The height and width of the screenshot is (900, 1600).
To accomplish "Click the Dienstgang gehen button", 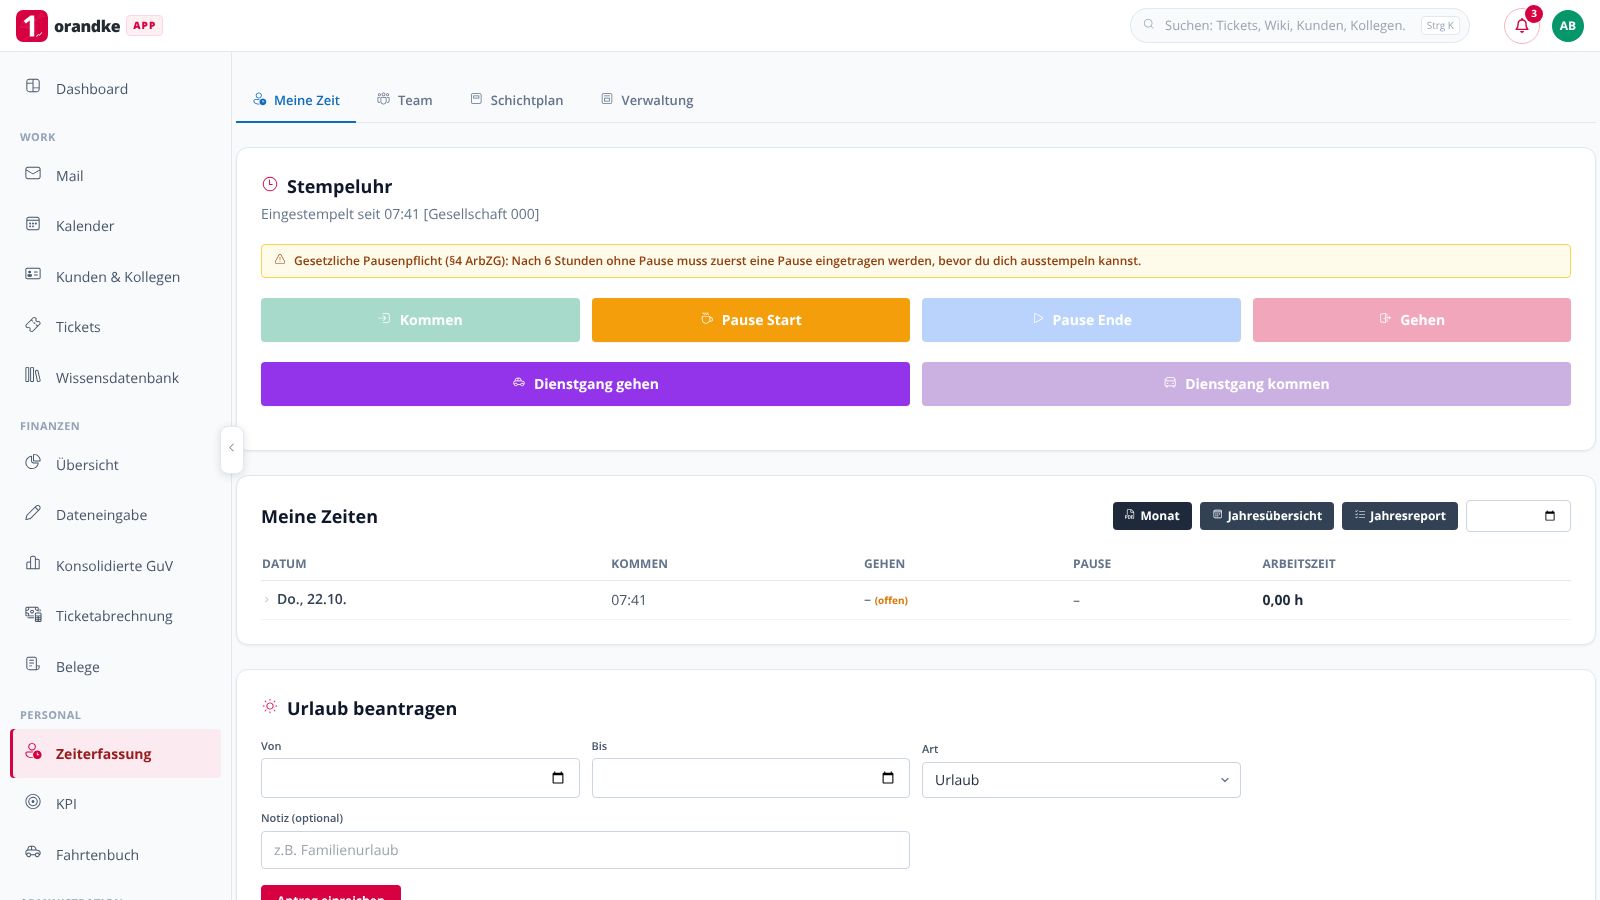I will pyautogui.click(x=585, y=384).
